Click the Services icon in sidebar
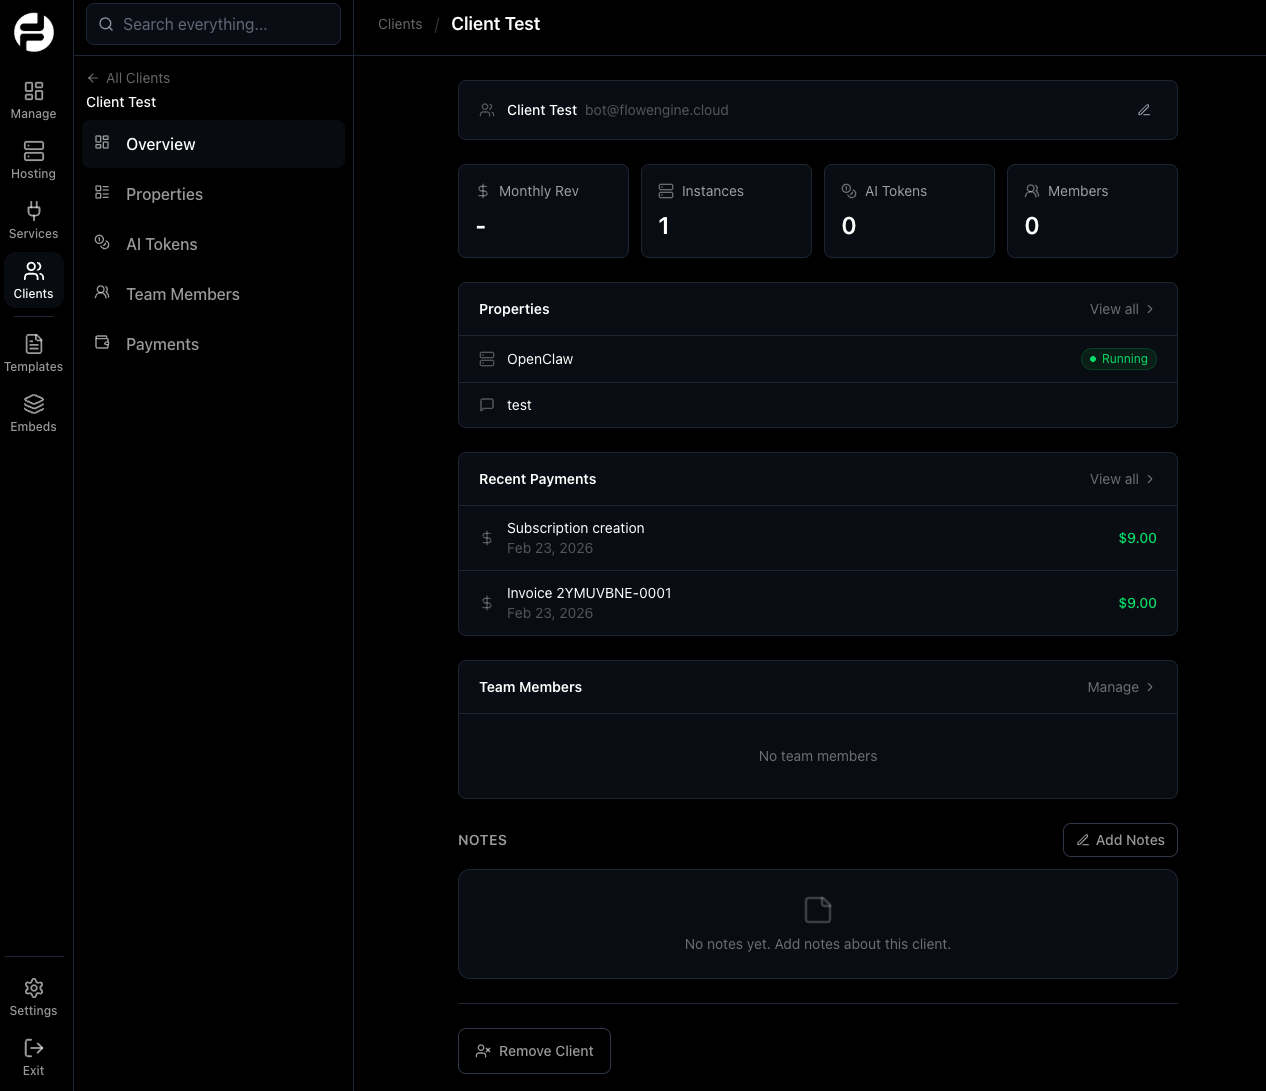This screenshot has height=1091, width=1266. (33, 213)
